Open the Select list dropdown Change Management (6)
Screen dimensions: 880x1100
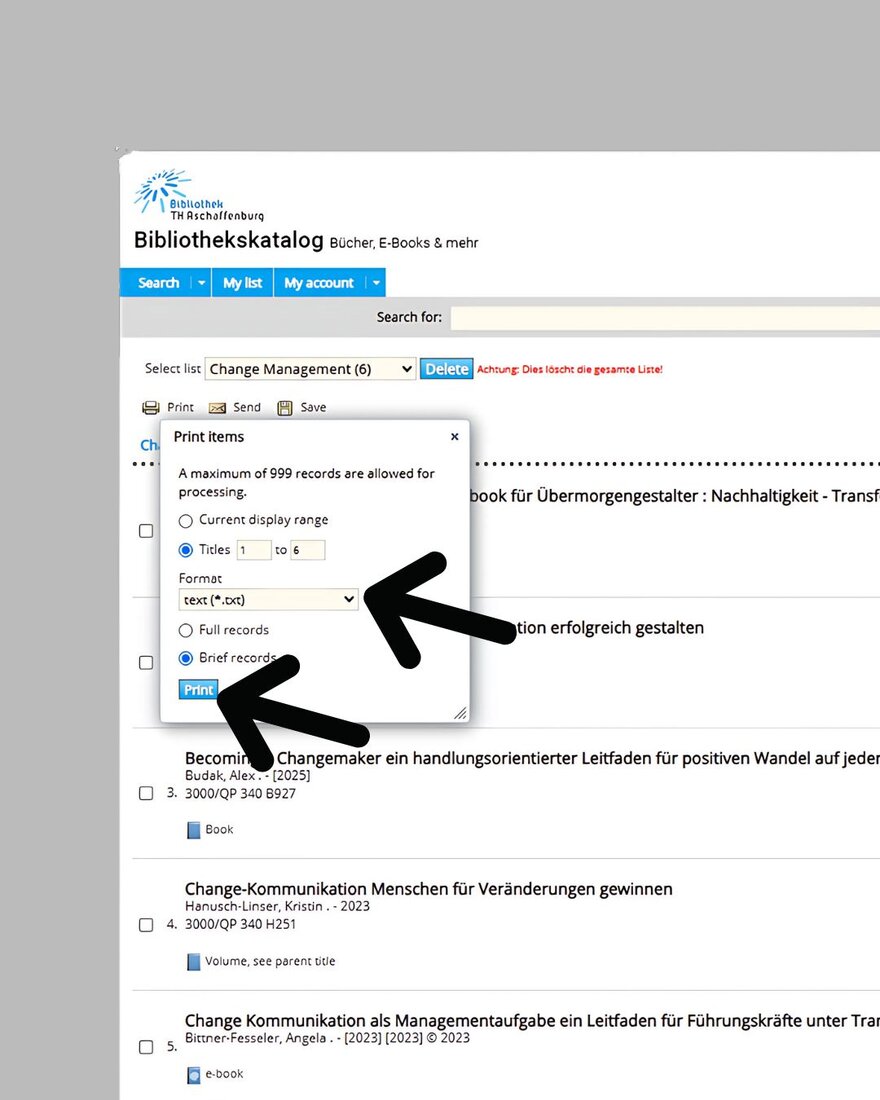pos(310,369)
